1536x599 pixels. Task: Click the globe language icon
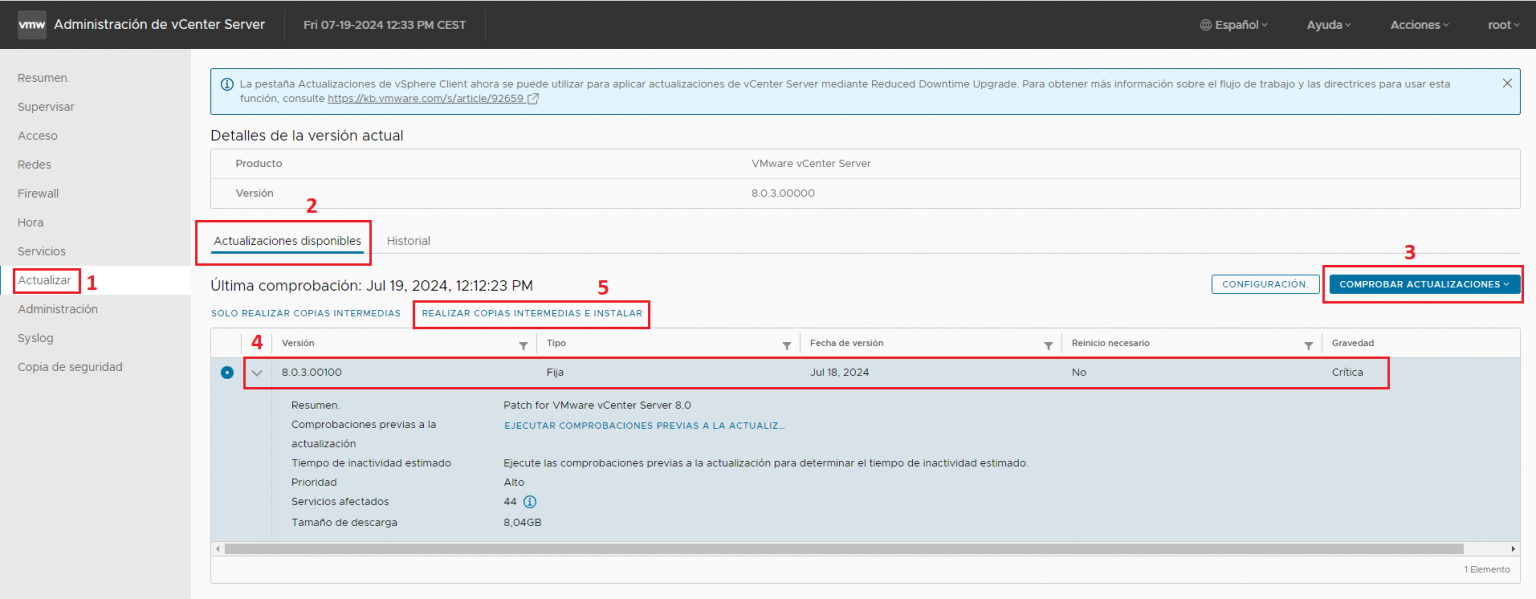(1206, 25)
